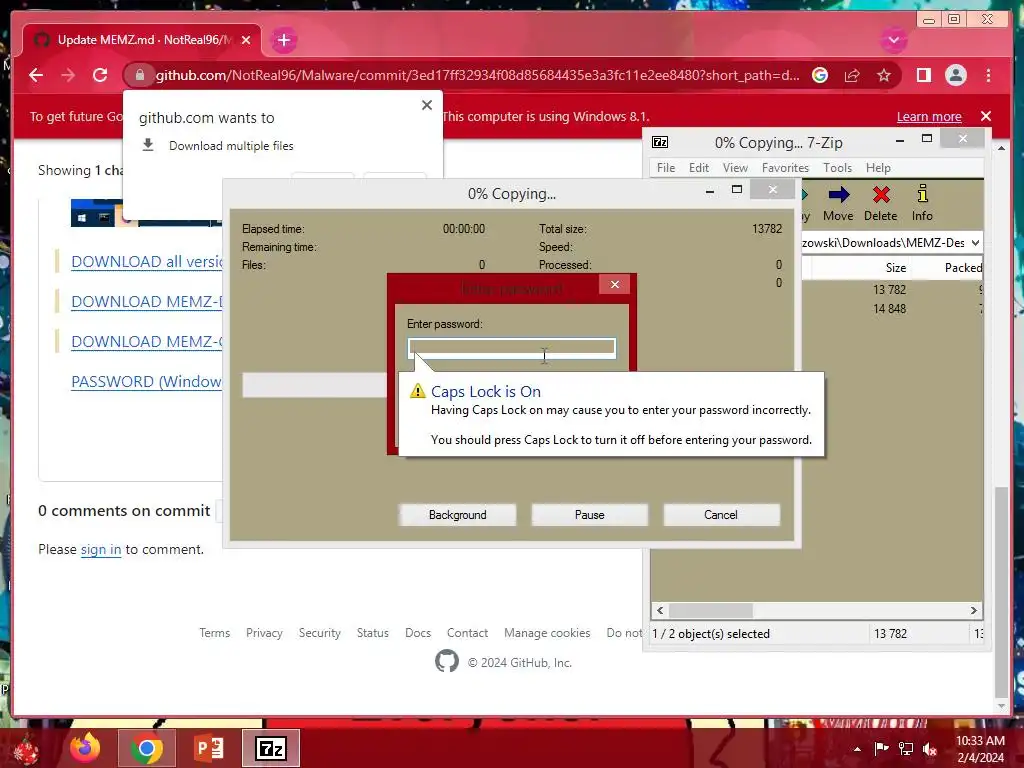Select the 14 848 size row

click(x=889, y=308)
